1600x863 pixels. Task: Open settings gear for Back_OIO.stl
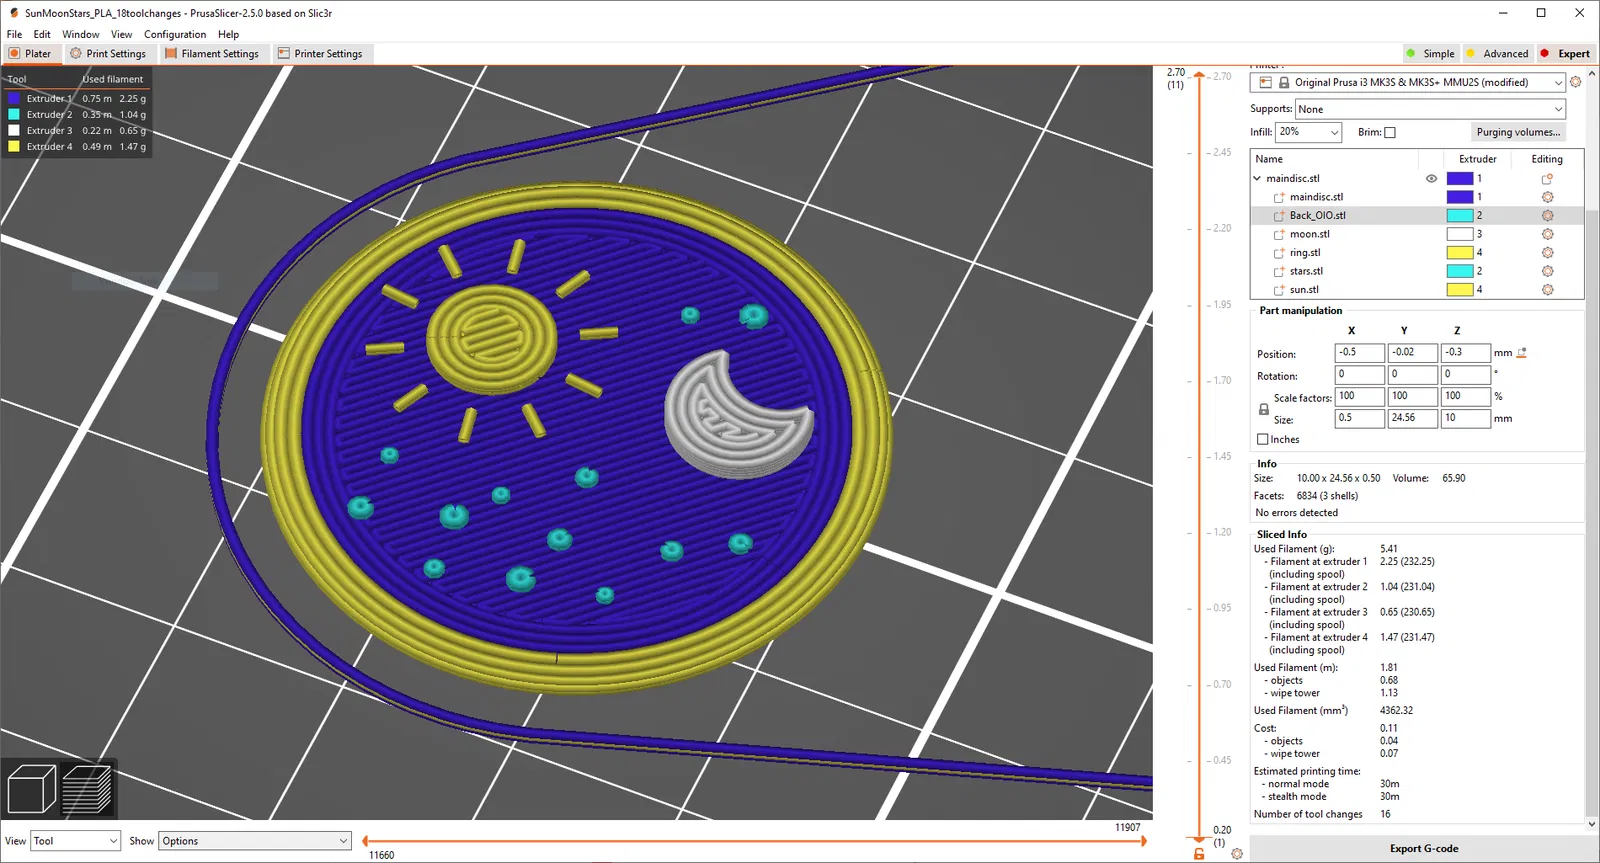[1547, 215]
